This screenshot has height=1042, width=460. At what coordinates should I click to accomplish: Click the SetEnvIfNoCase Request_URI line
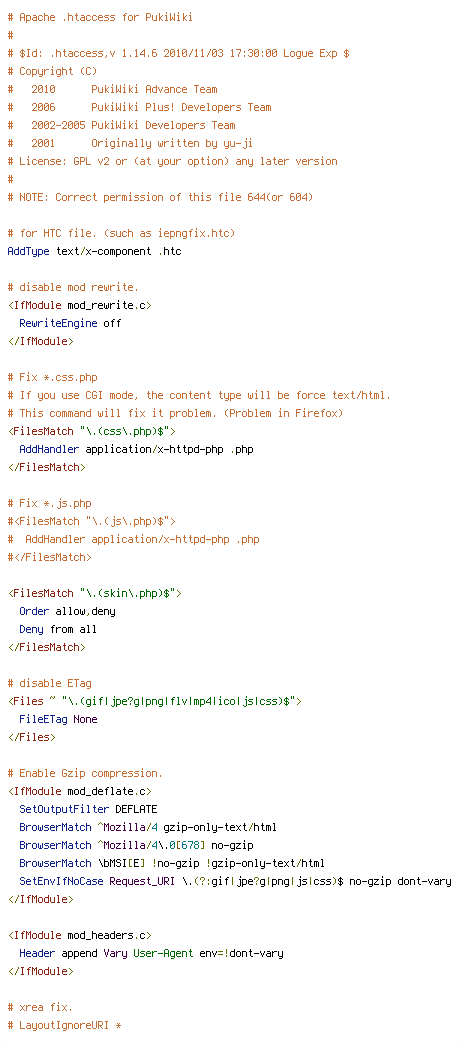(235, 881)
